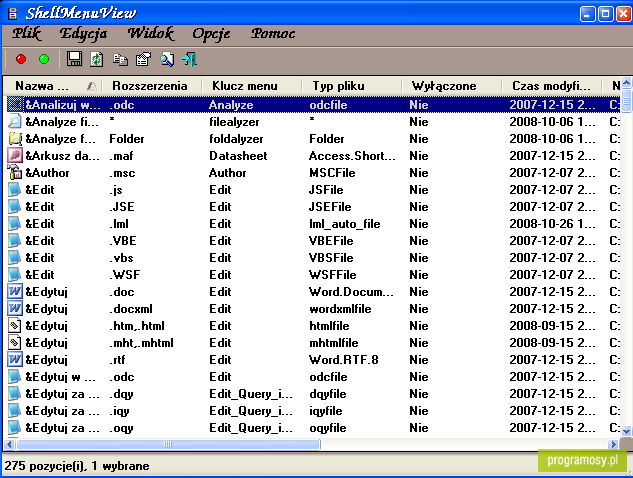Click icon of &Analyze fi... filealyzer row
The height and width of the screenshot is (478, 633).
[x=15, y=122]
